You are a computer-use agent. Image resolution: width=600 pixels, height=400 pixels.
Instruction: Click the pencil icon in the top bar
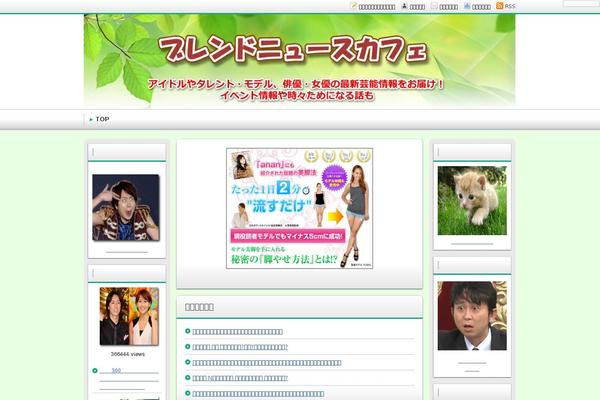pos(353,5)
